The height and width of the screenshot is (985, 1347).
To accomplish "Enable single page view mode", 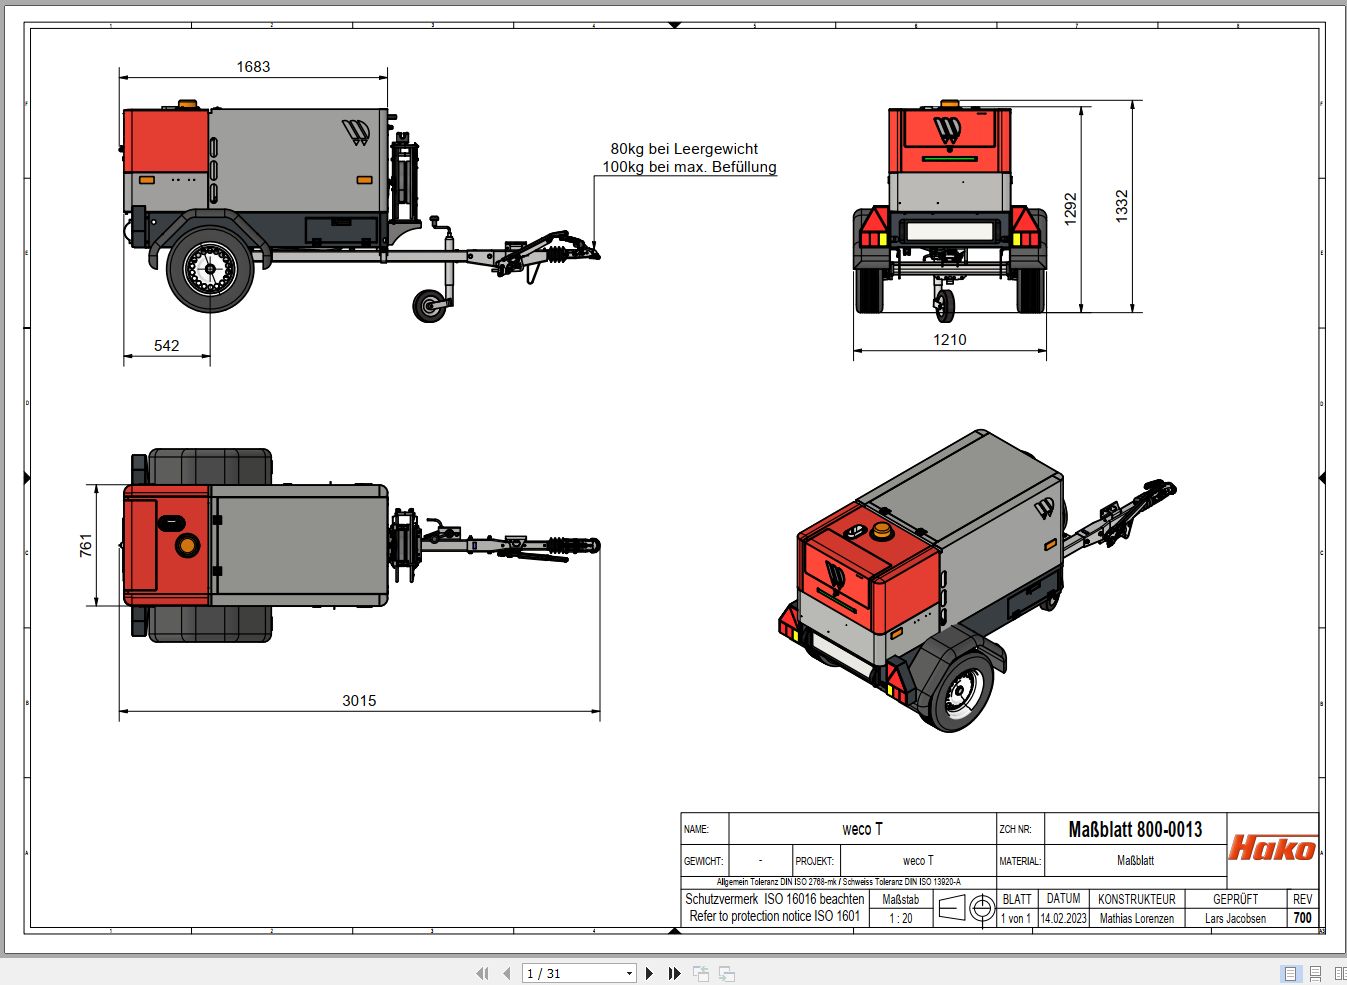I will [1290, 973].
